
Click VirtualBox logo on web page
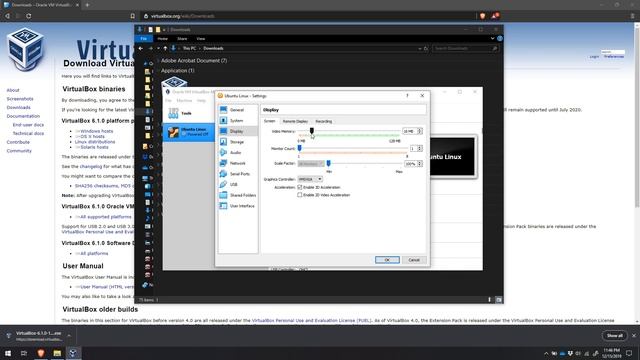coord(25,49)
